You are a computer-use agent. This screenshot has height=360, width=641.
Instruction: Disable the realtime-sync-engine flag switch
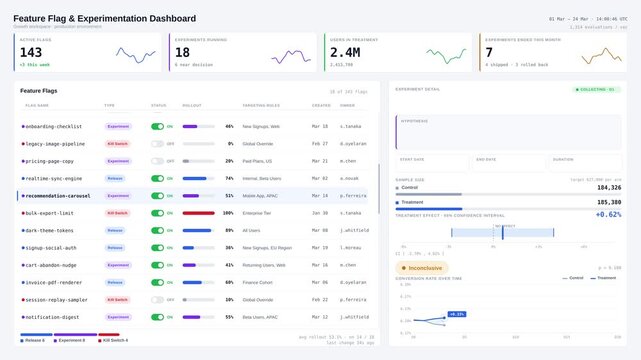(x=157, y=179)
